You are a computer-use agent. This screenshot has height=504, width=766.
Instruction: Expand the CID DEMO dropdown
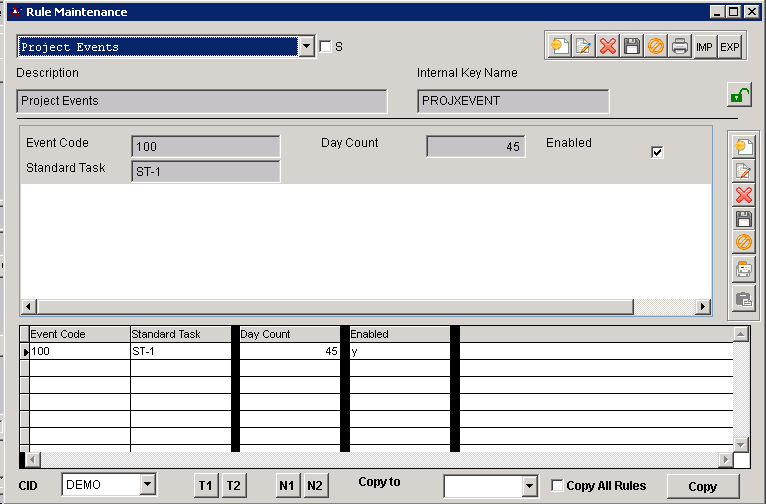pyautogui.click(x=148, y=485)
